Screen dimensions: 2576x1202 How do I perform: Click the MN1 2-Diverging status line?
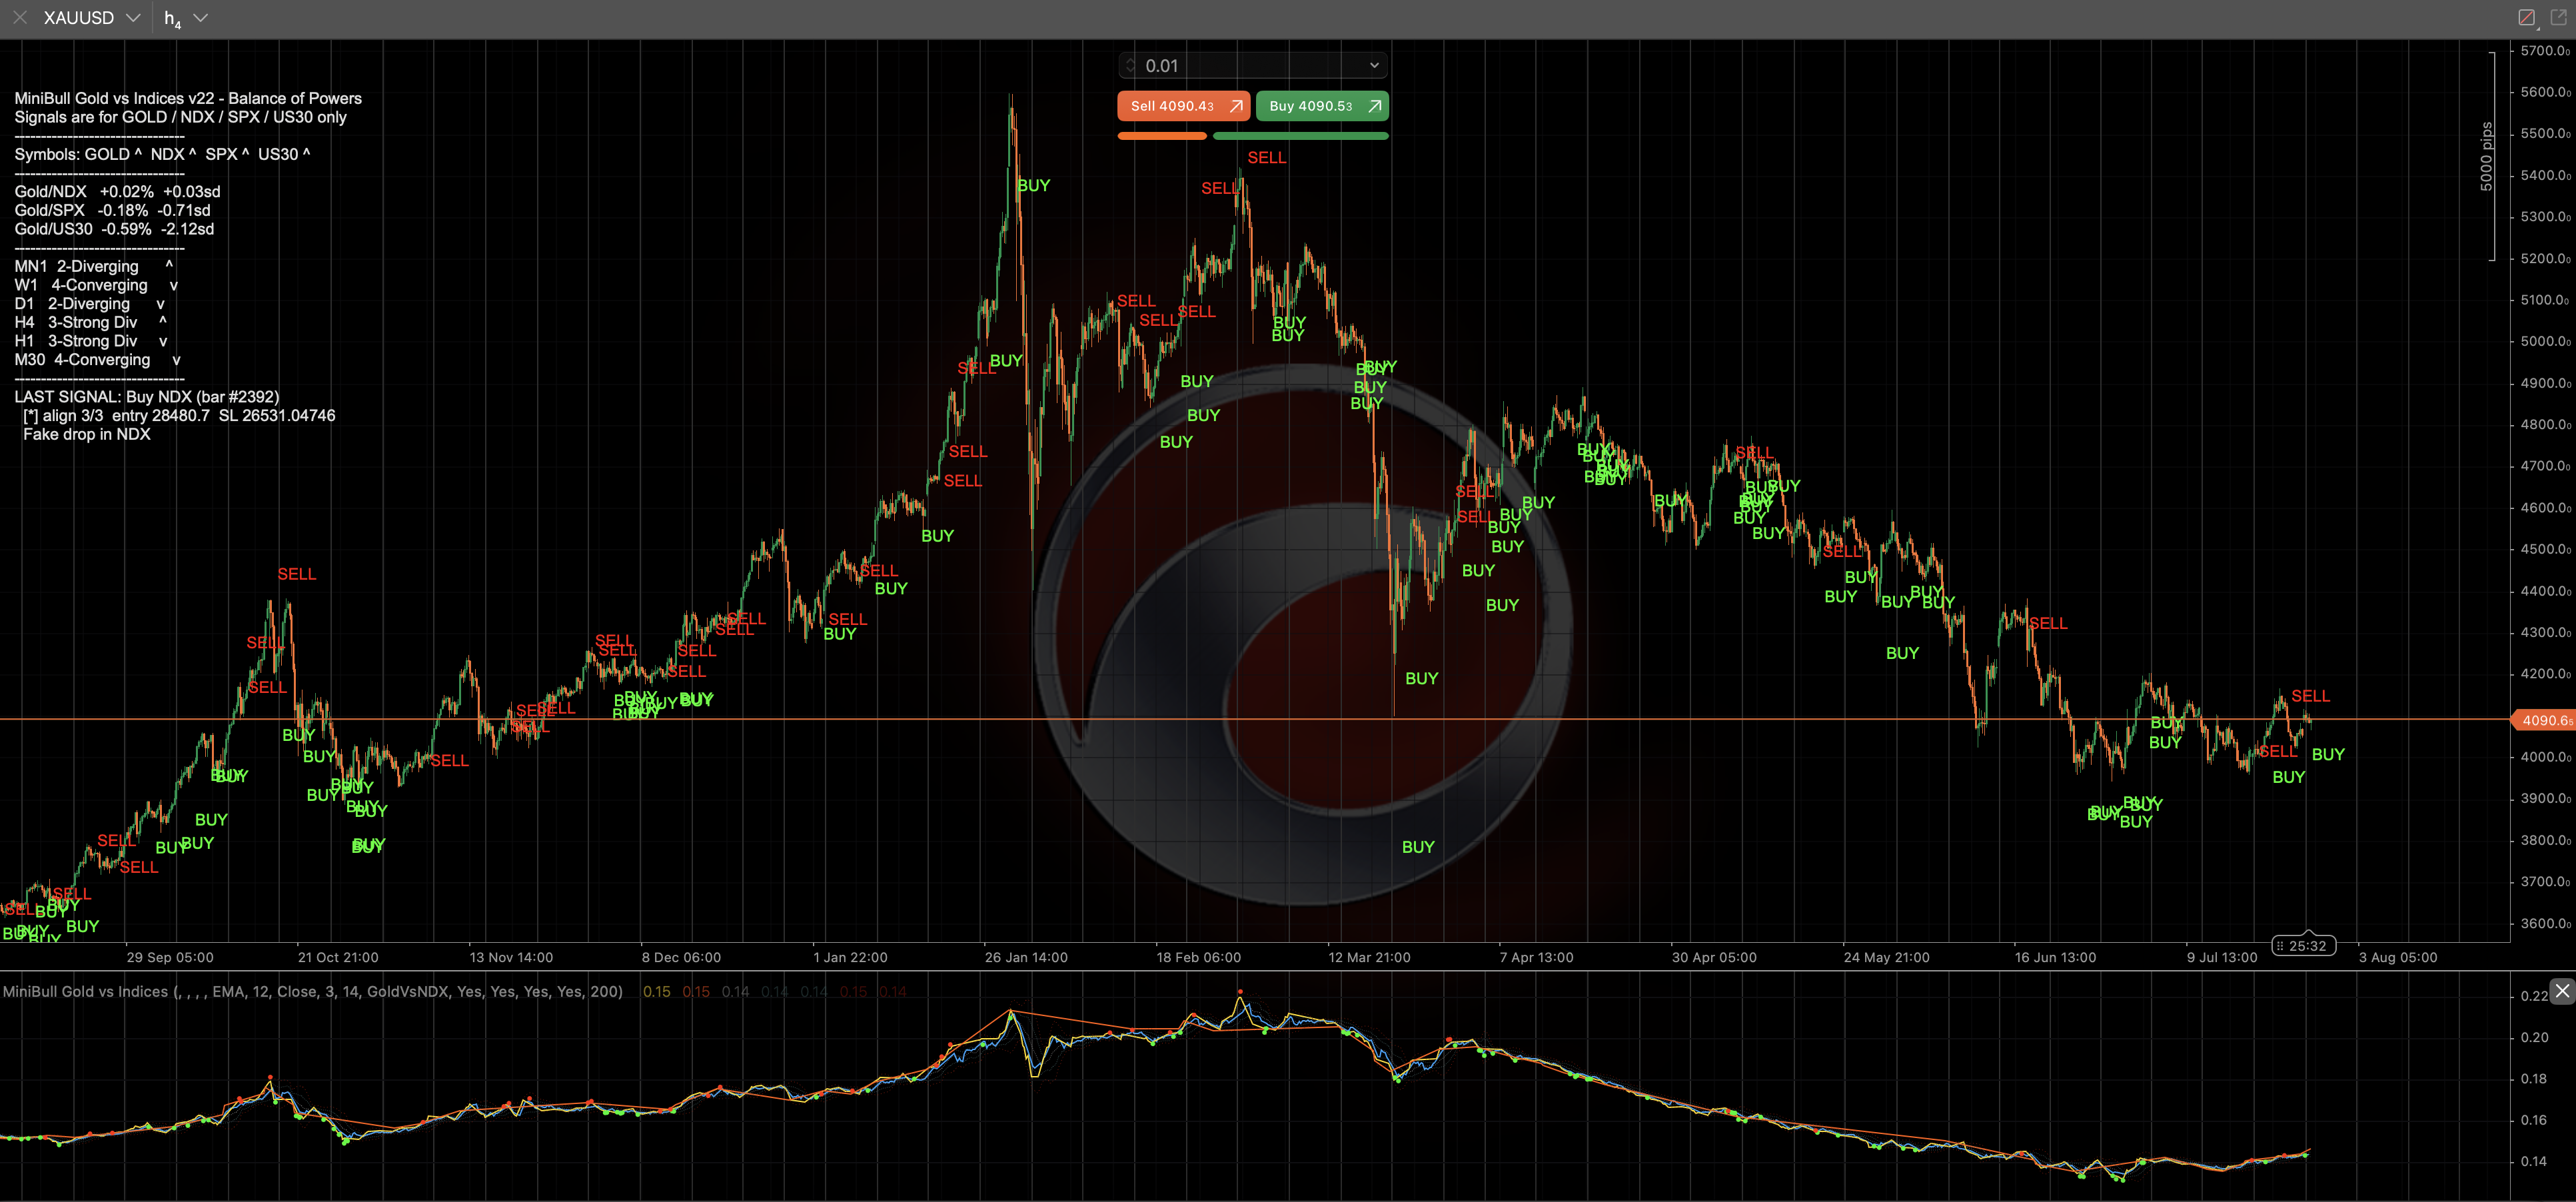point(94,266)
